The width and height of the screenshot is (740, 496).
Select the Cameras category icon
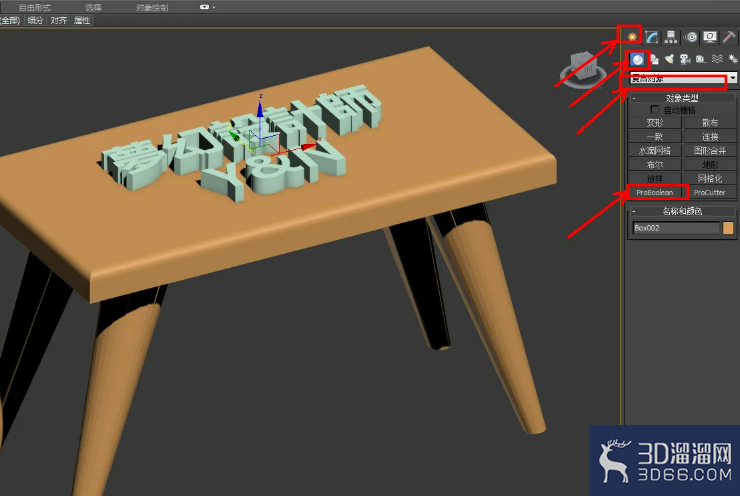pos(685,59)
